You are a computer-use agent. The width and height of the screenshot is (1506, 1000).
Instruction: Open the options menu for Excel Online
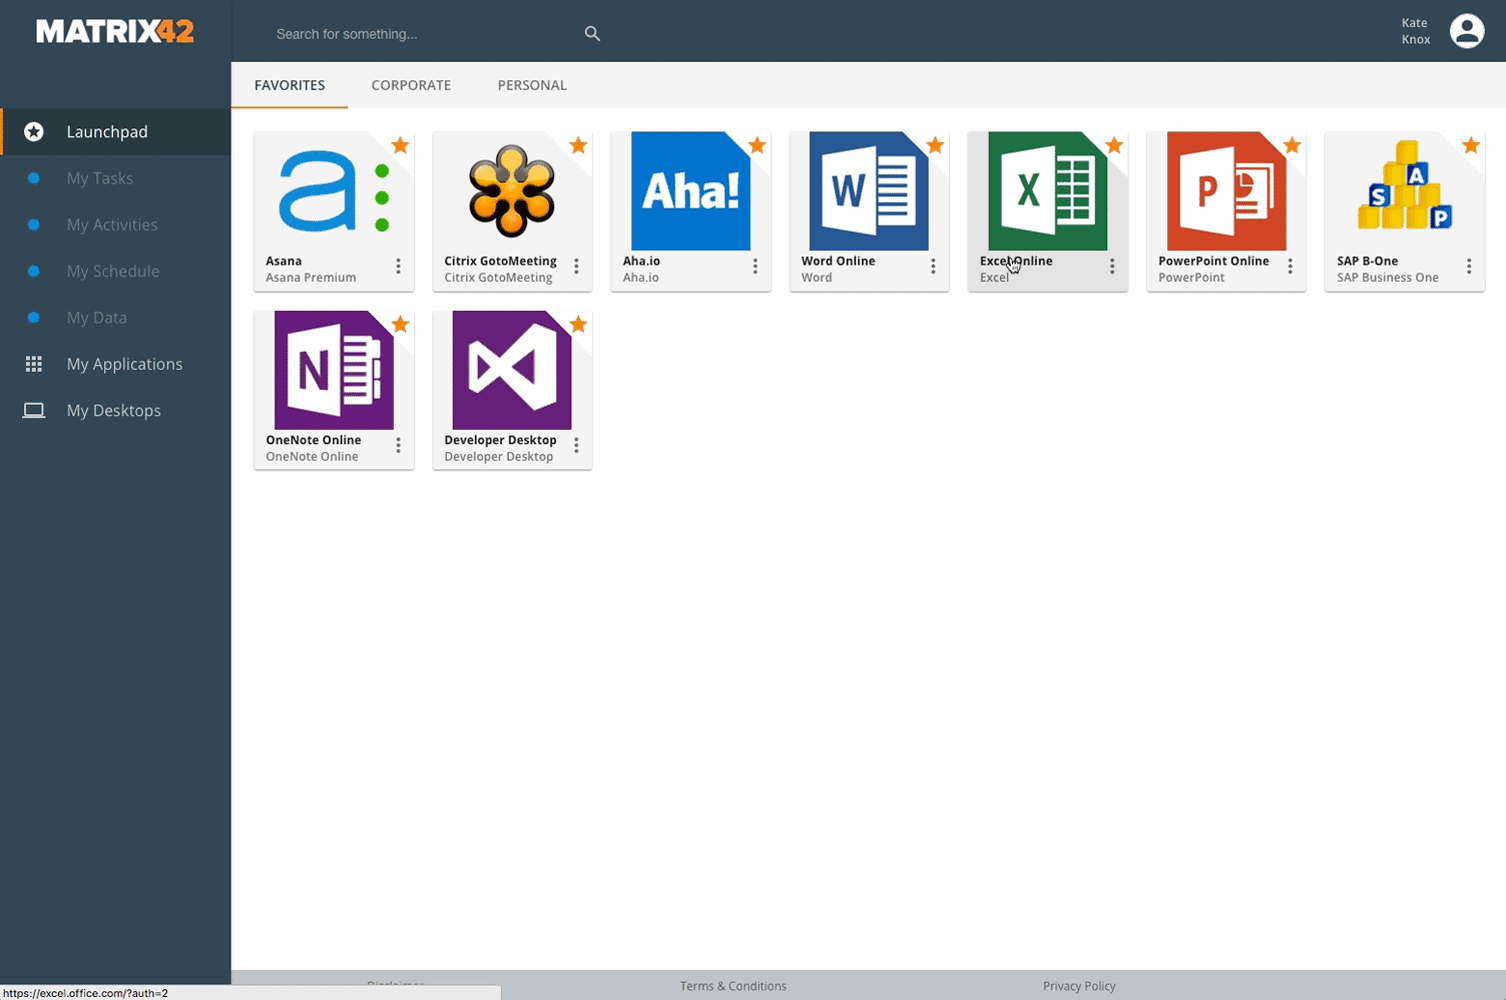(x=1112, y=266)
